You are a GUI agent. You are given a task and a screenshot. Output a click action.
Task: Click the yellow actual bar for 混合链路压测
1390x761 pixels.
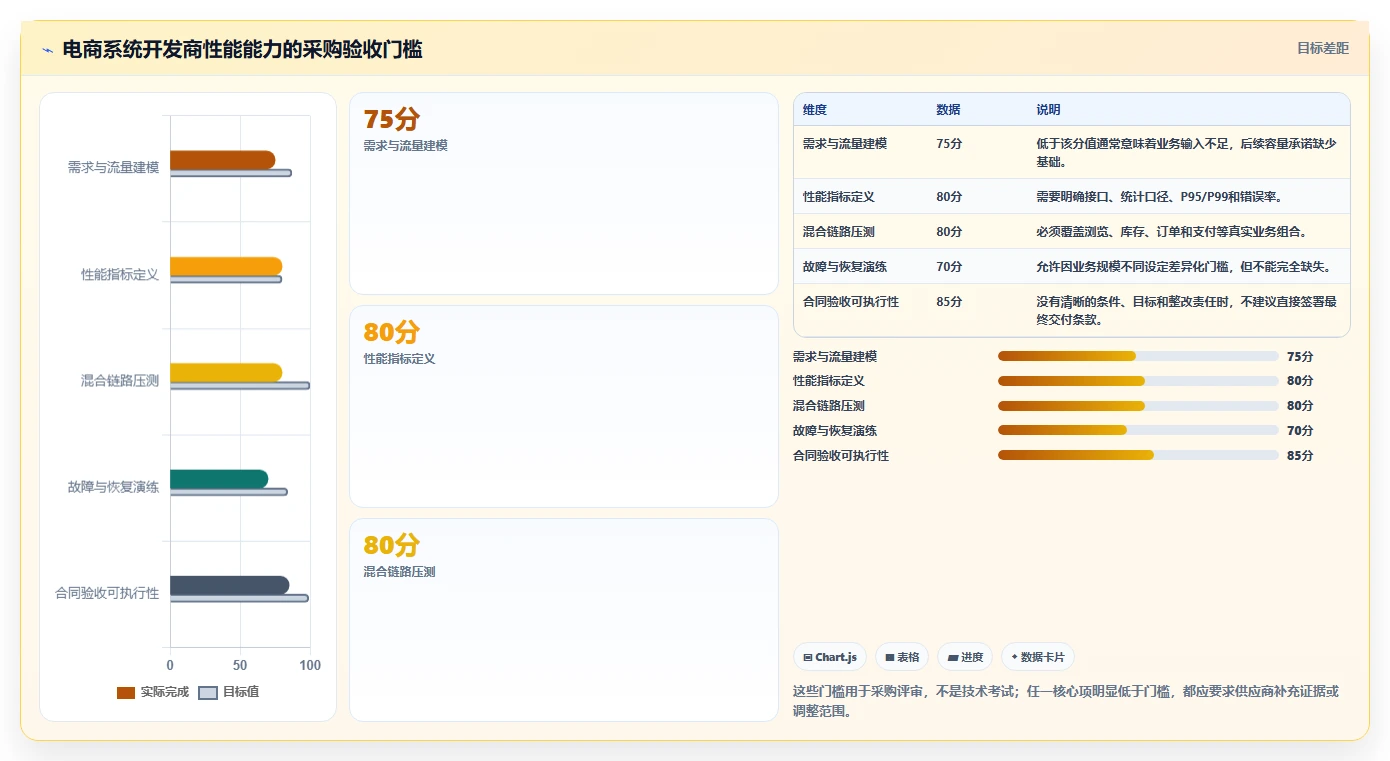tap(226, 372)
